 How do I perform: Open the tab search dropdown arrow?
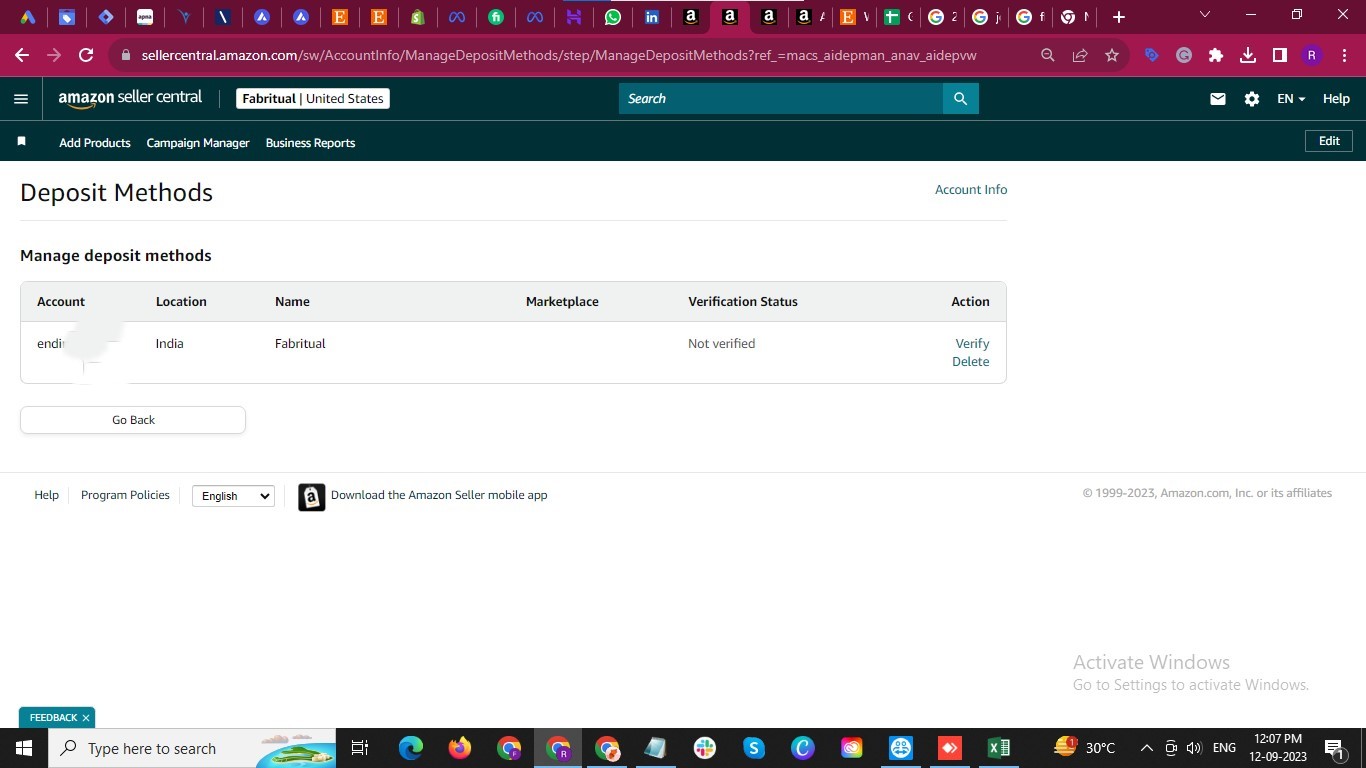click(x=1205, y=15)
